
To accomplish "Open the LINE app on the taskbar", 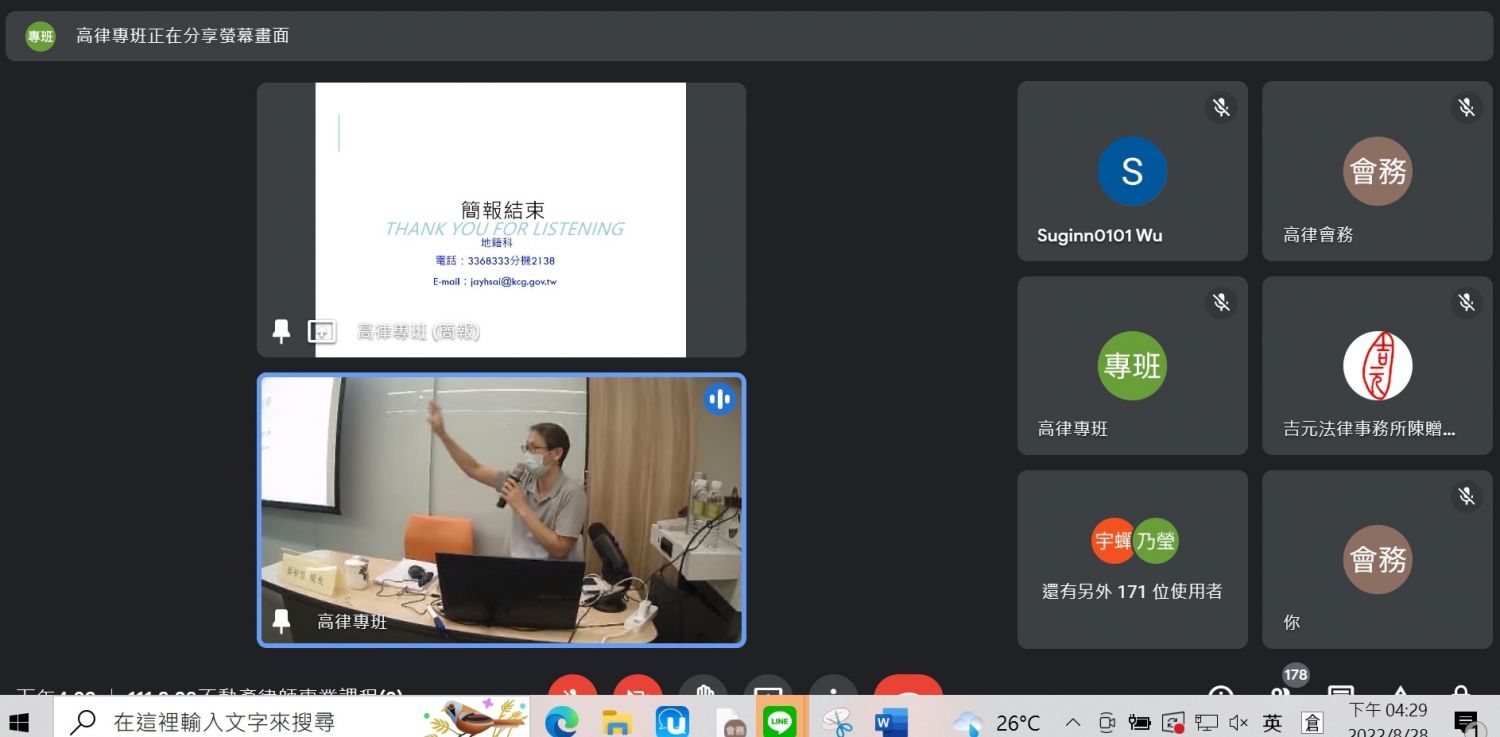I will (779, 721).
